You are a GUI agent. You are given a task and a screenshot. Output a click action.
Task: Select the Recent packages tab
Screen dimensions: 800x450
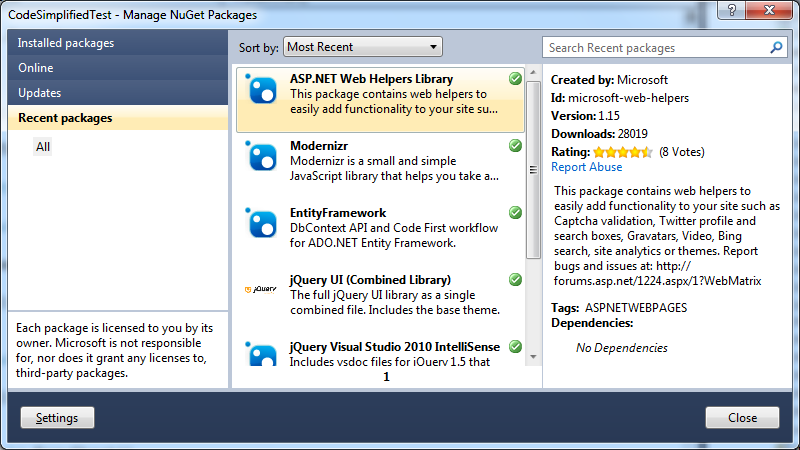point(118,118)
